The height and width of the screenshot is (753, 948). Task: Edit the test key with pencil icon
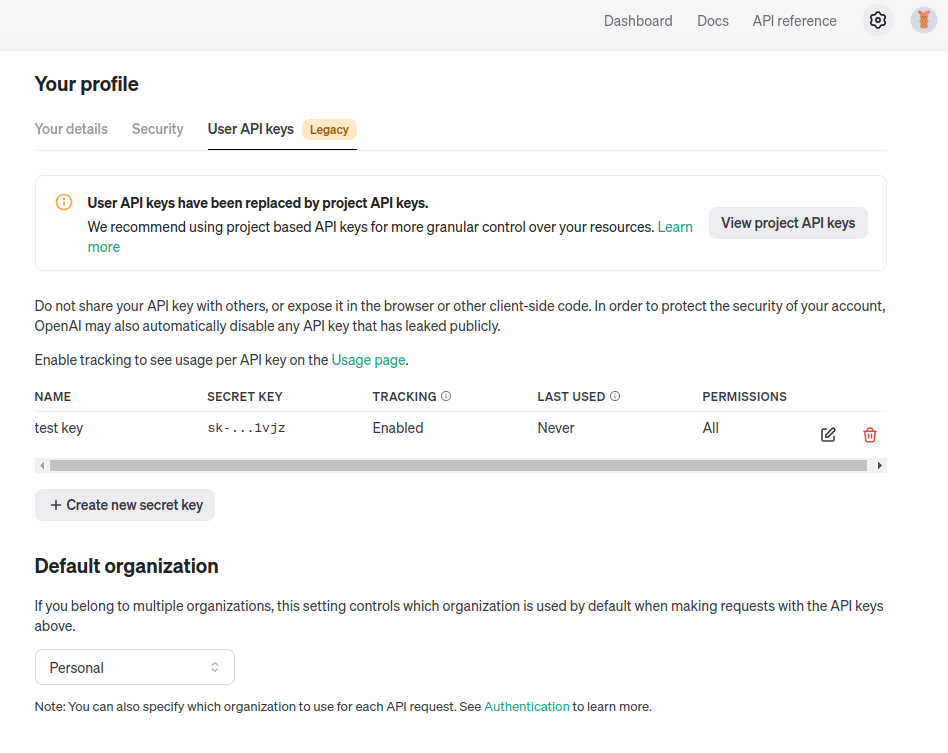coord(828,435)
